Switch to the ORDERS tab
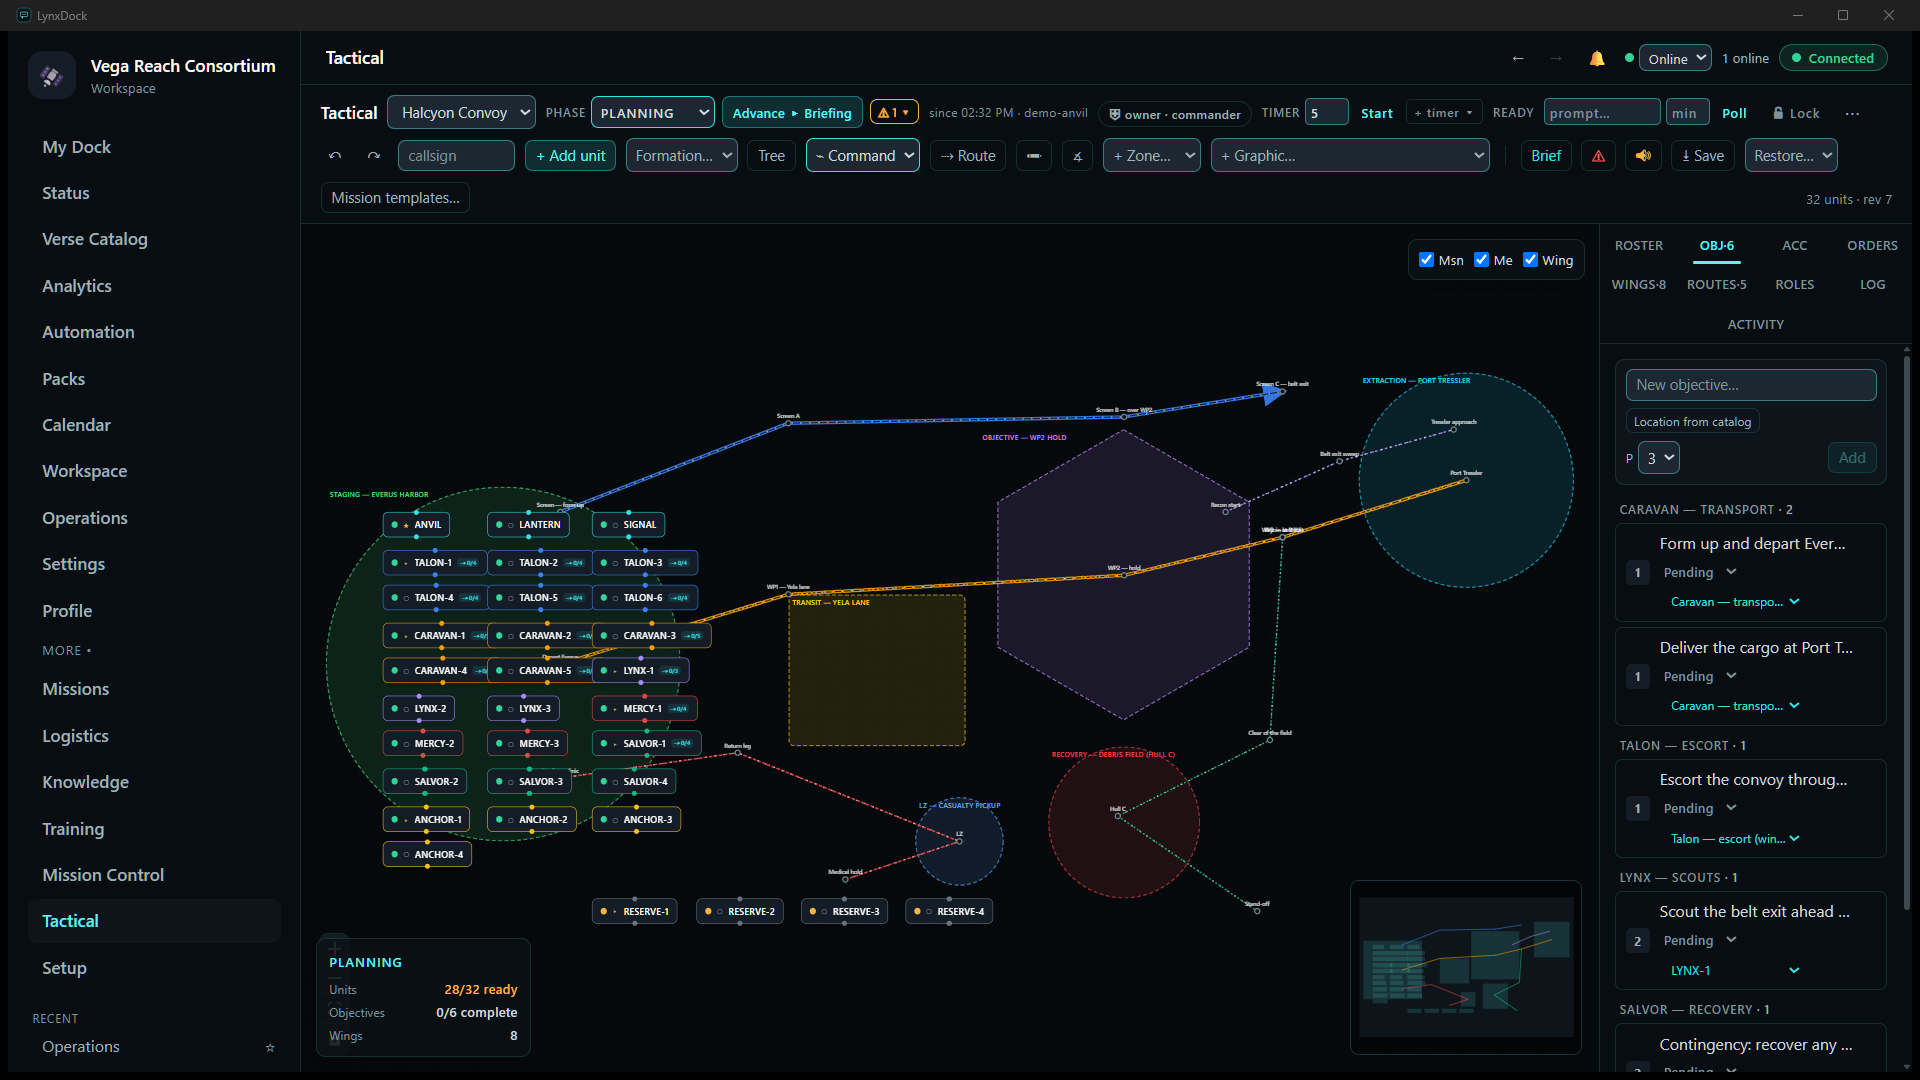This screenshot has width=1920, height=1080. (x=1872, y=246)
